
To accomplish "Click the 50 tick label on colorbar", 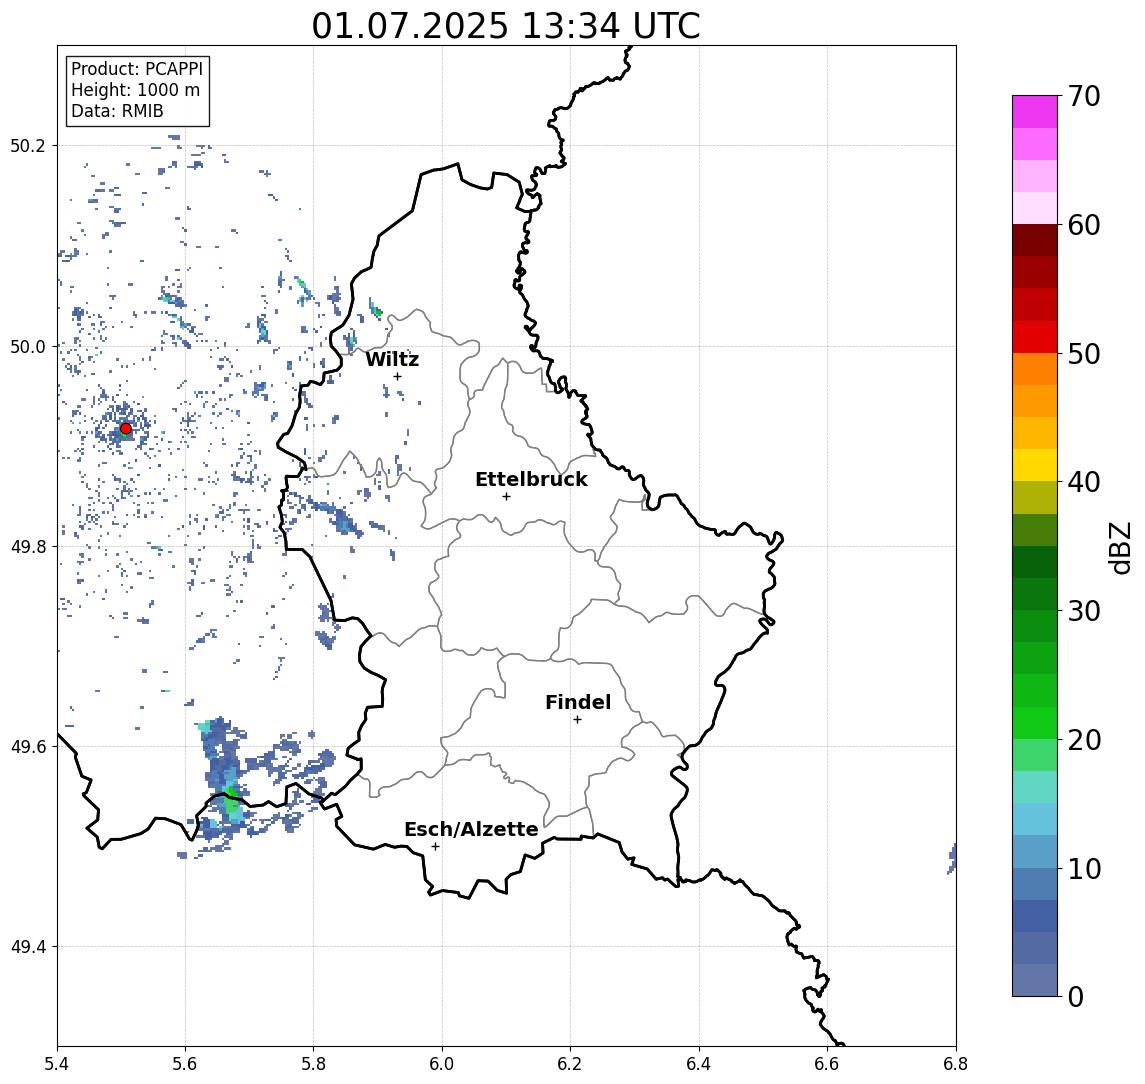I will click(x=1084, y=354).
